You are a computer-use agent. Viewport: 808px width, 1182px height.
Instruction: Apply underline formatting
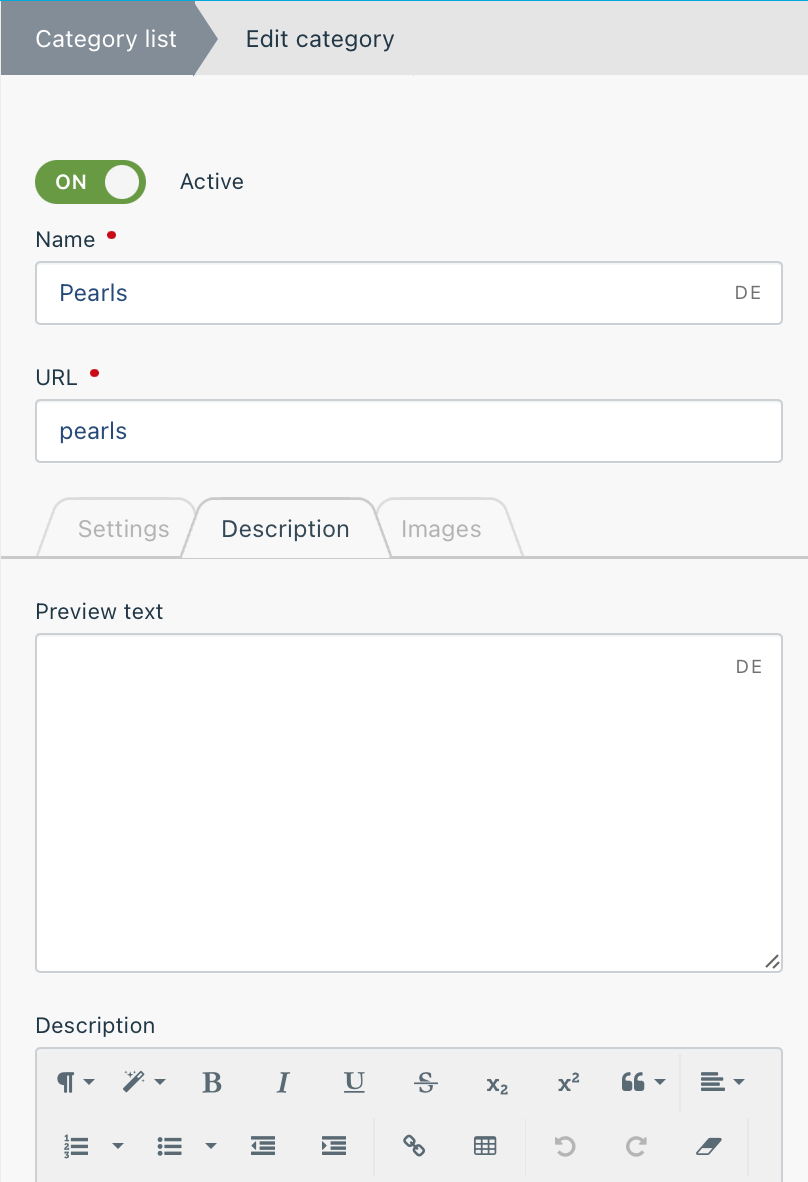pos(354,1082)
